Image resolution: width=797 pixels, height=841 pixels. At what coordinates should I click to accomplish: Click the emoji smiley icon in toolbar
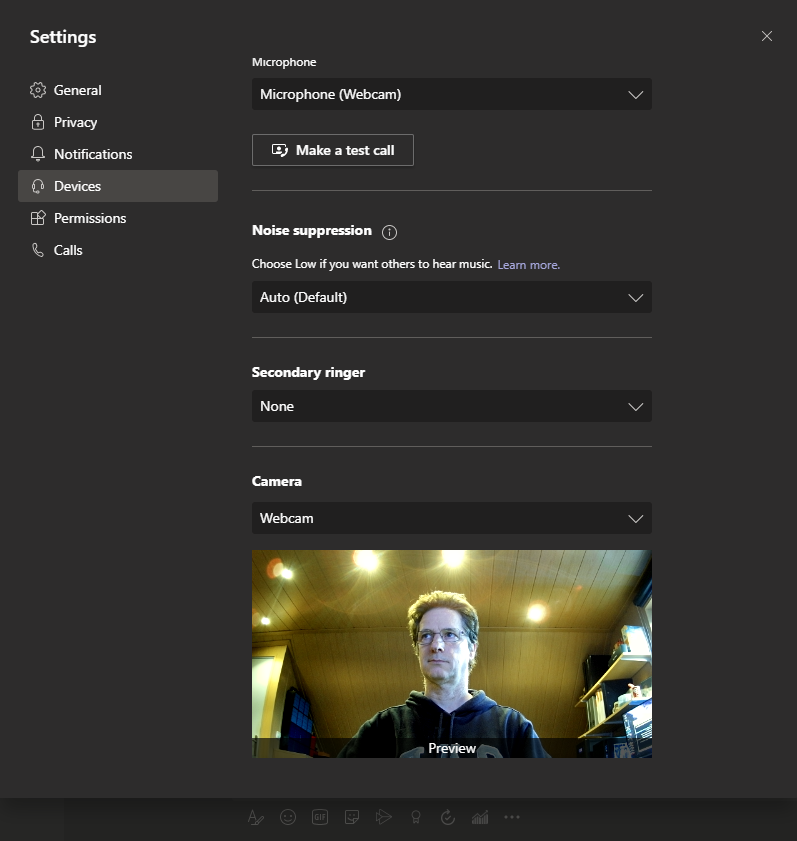[288, 817]
